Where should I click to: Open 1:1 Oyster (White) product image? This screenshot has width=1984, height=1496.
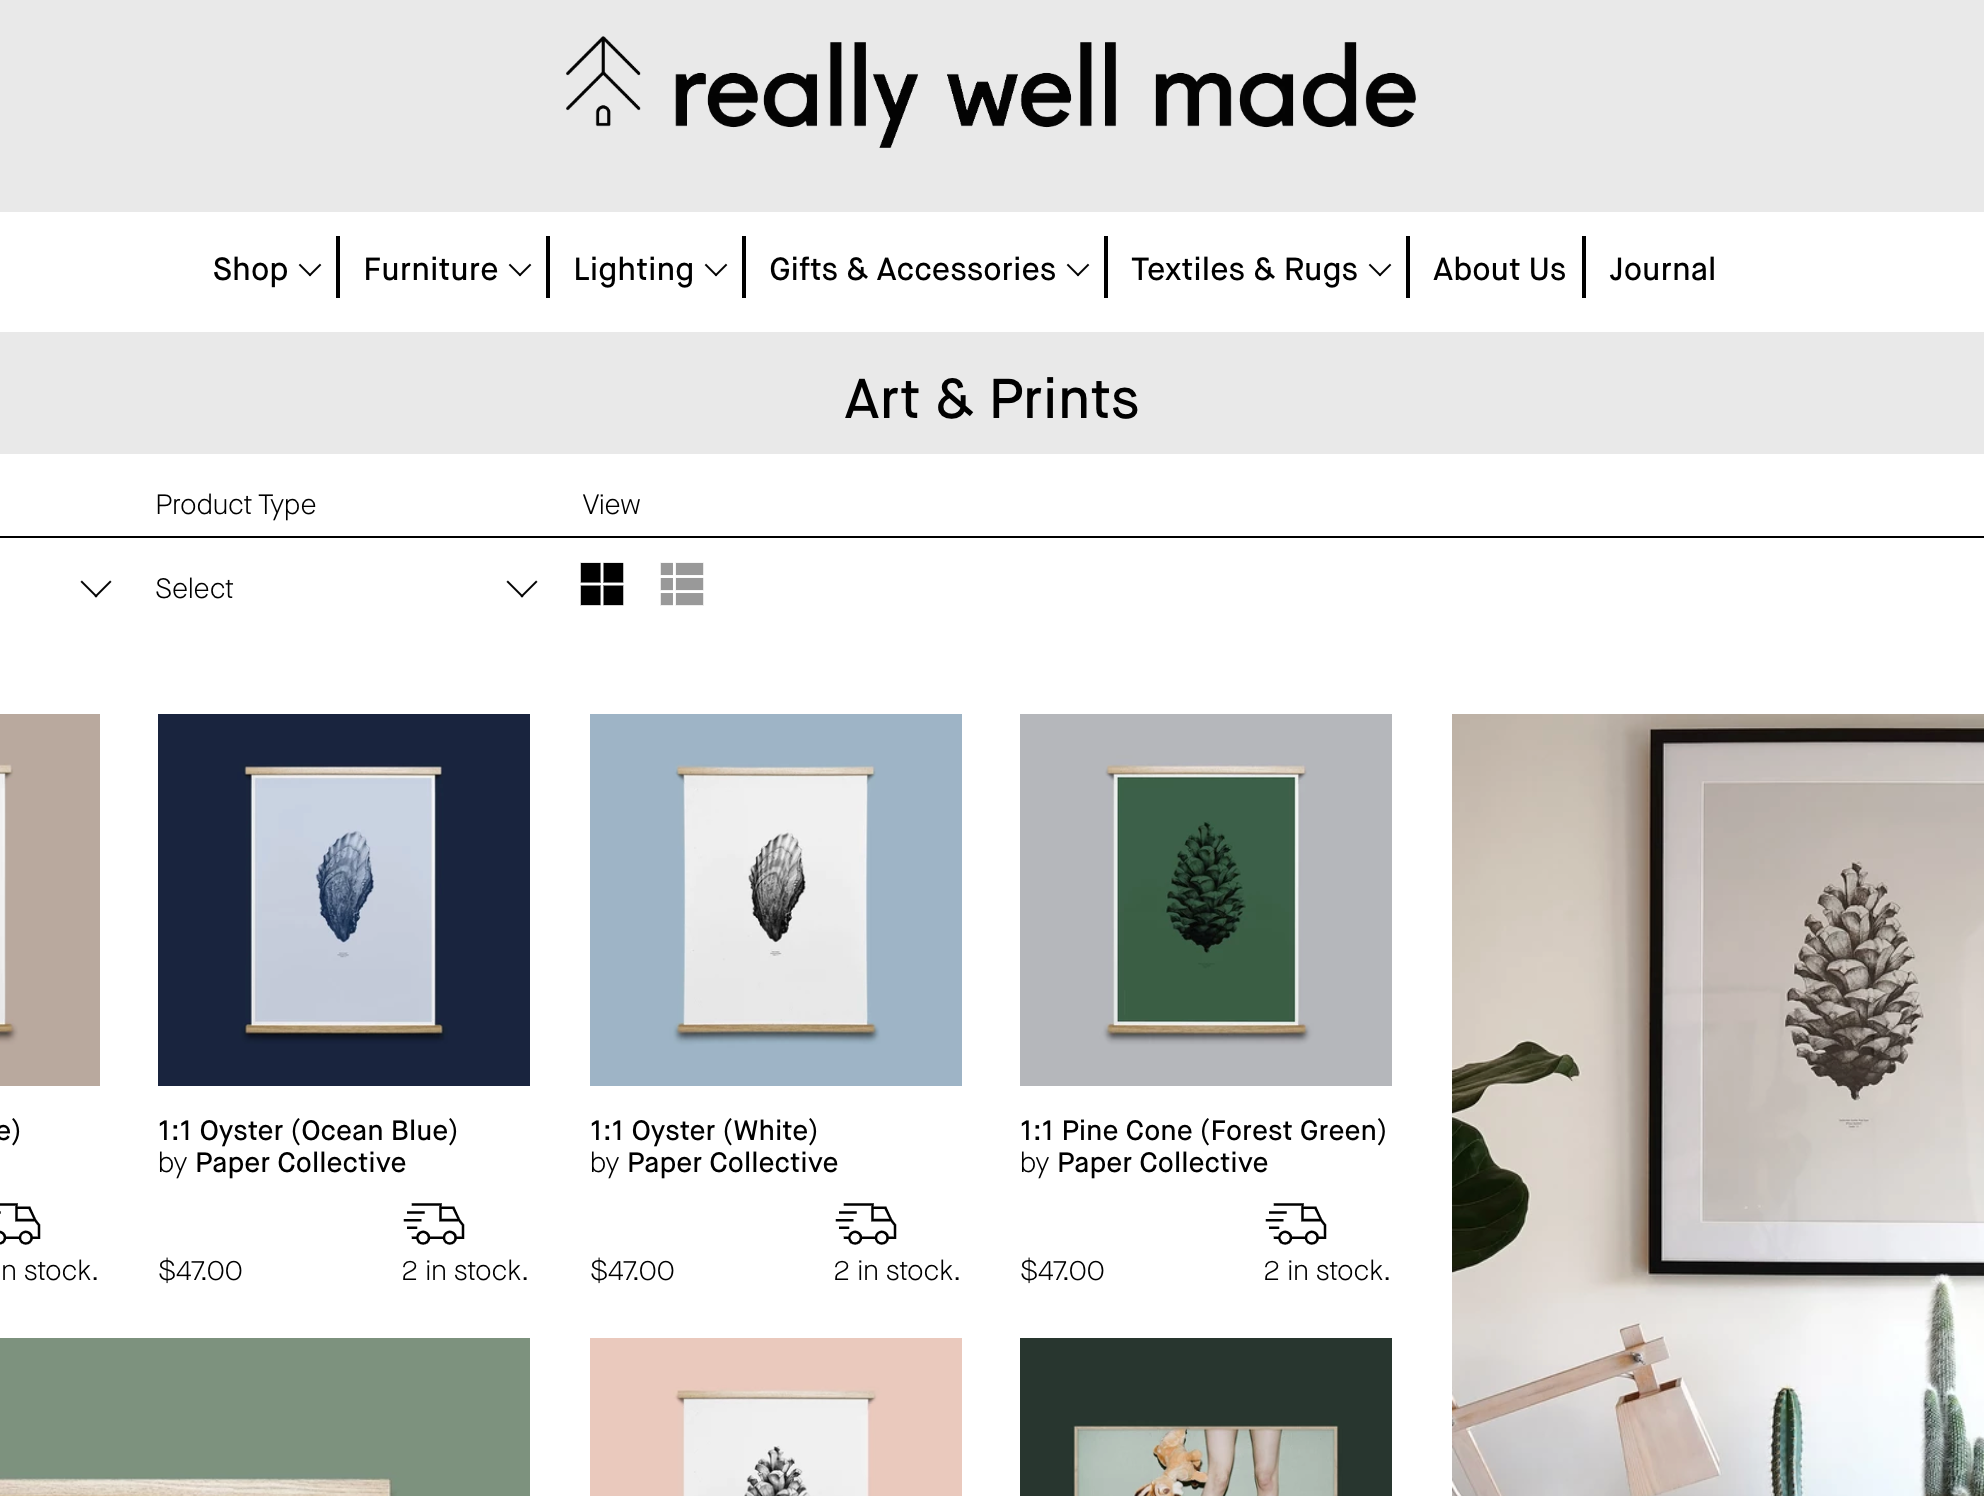776,899
